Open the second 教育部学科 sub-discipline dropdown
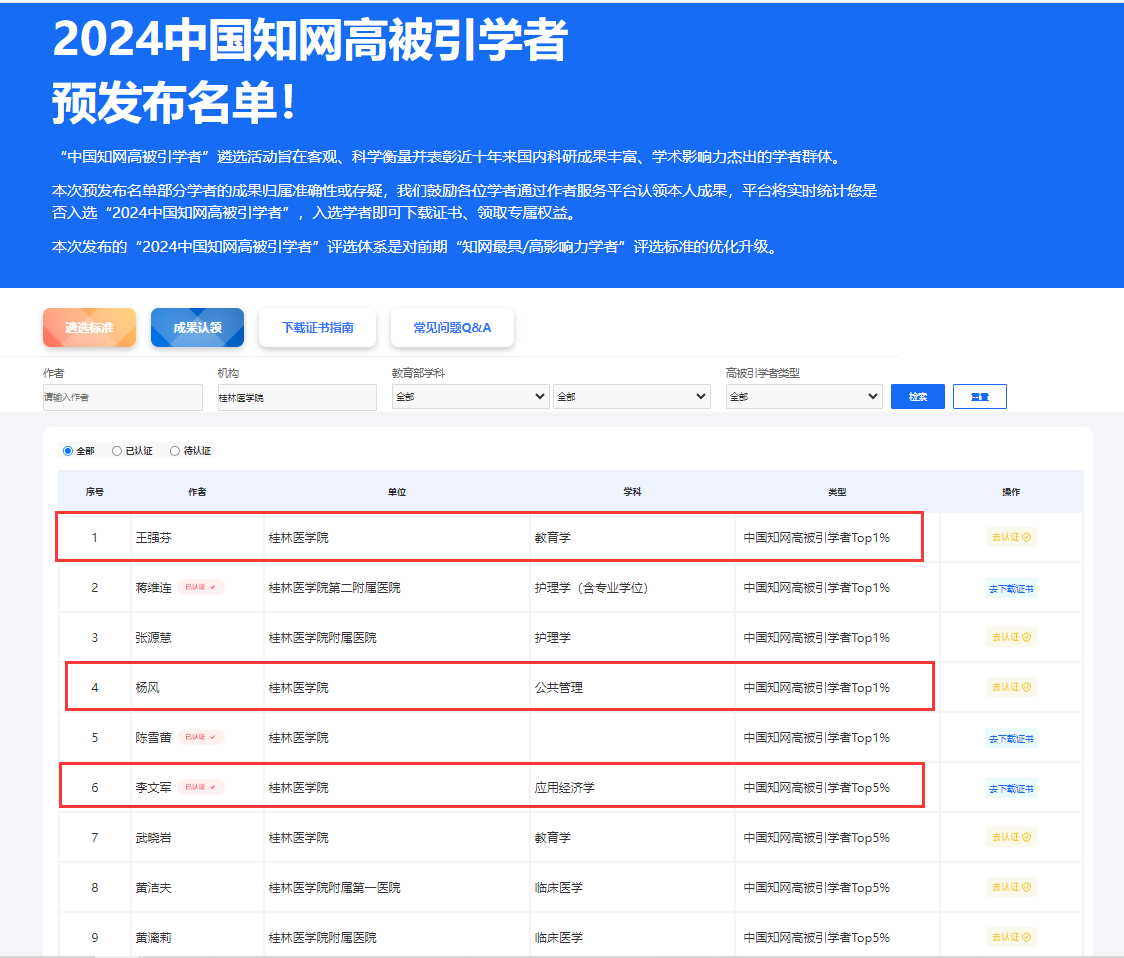The image size is (1124, 958). click(x=631, y=397)
